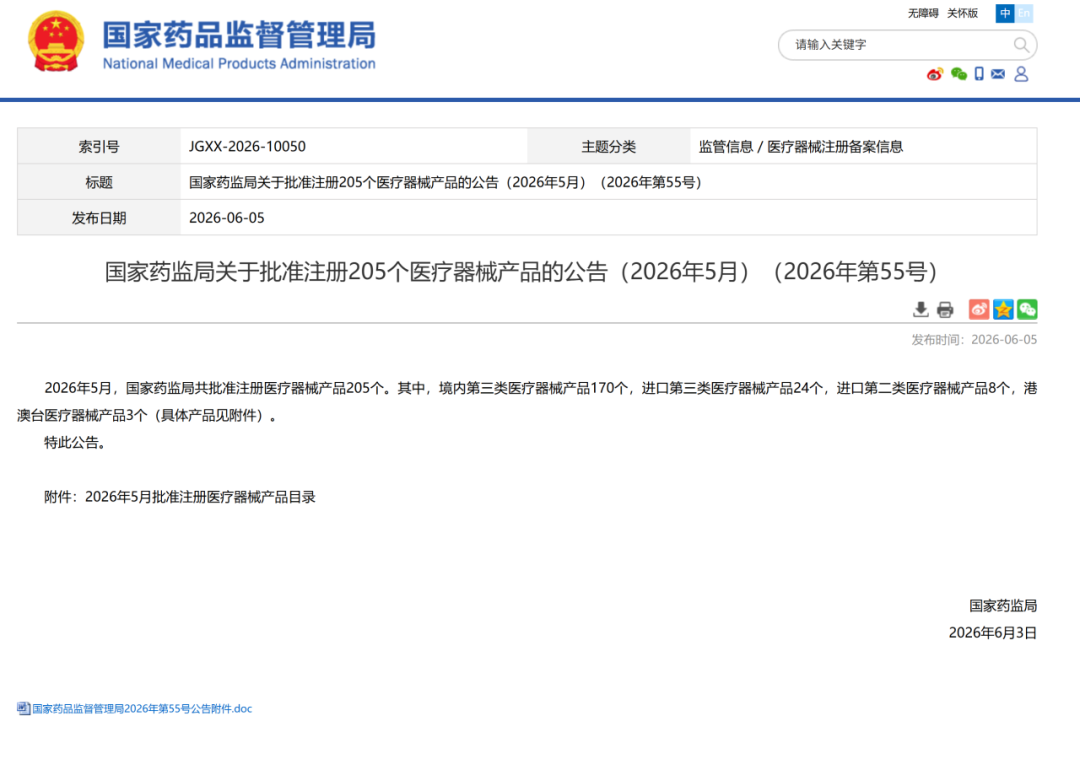Screen dimensions: 1080x759
Task: Click 监管信息 / 医疗器械注册备案信息 category
Action: click(x=800, y=147)
